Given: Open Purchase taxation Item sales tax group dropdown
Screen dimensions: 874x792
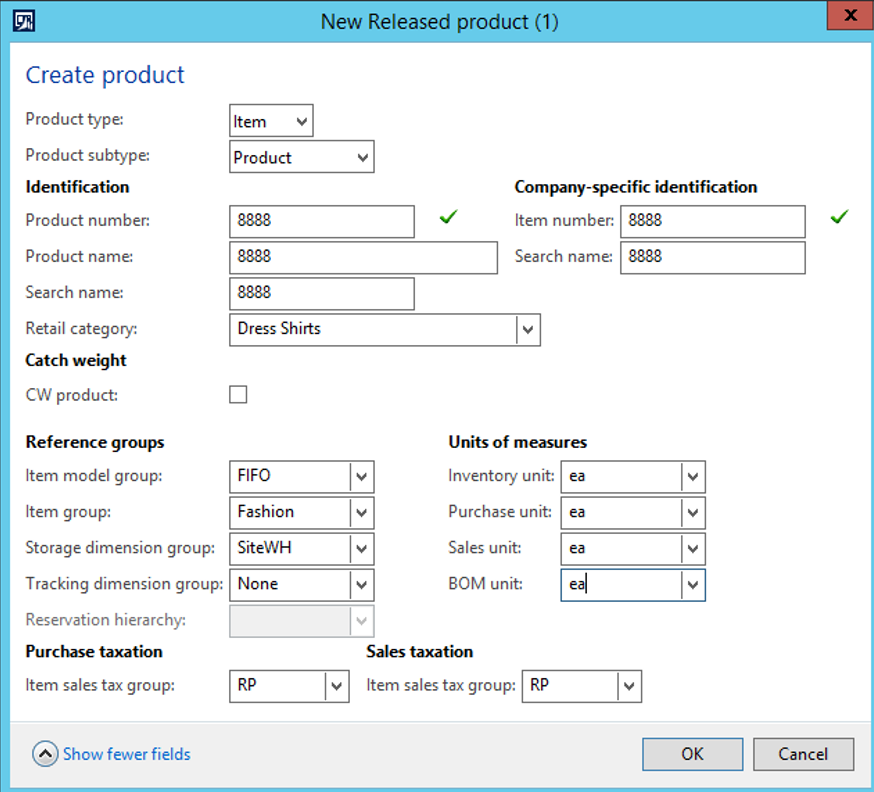Looking at the screenshot, I should pos(337,687).
